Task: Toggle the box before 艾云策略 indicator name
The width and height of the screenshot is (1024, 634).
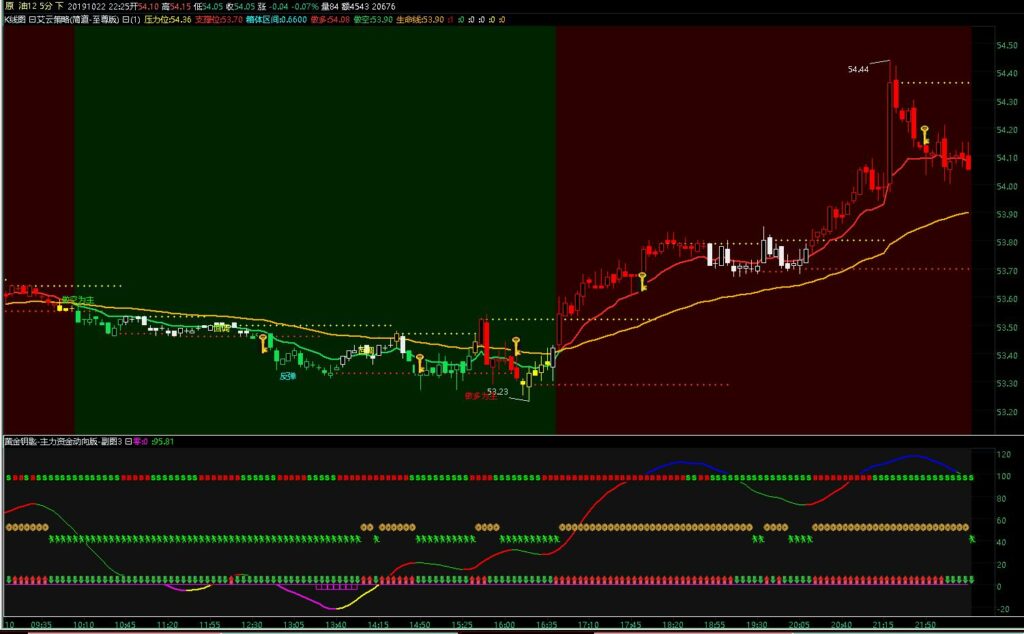Action: 32,19
